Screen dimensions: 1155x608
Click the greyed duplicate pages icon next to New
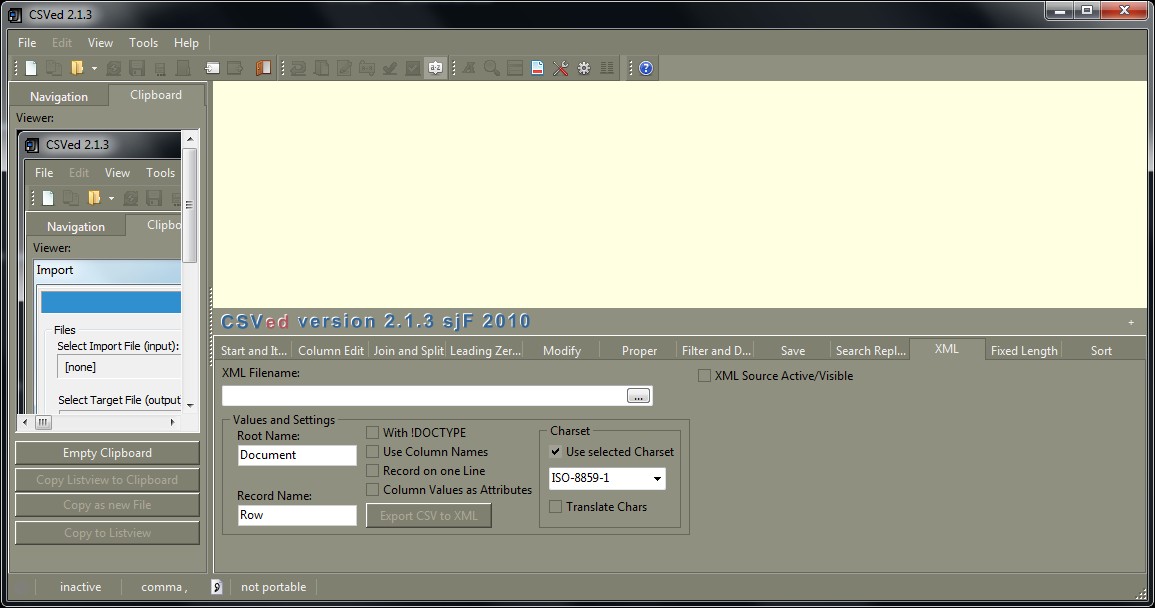(54, 69)
